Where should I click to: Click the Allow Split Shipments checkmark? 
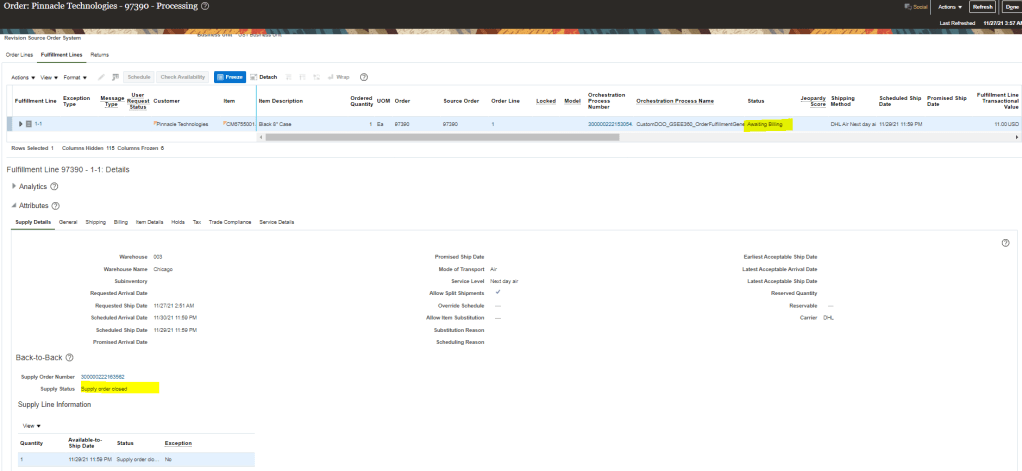[x=497, y=292]
